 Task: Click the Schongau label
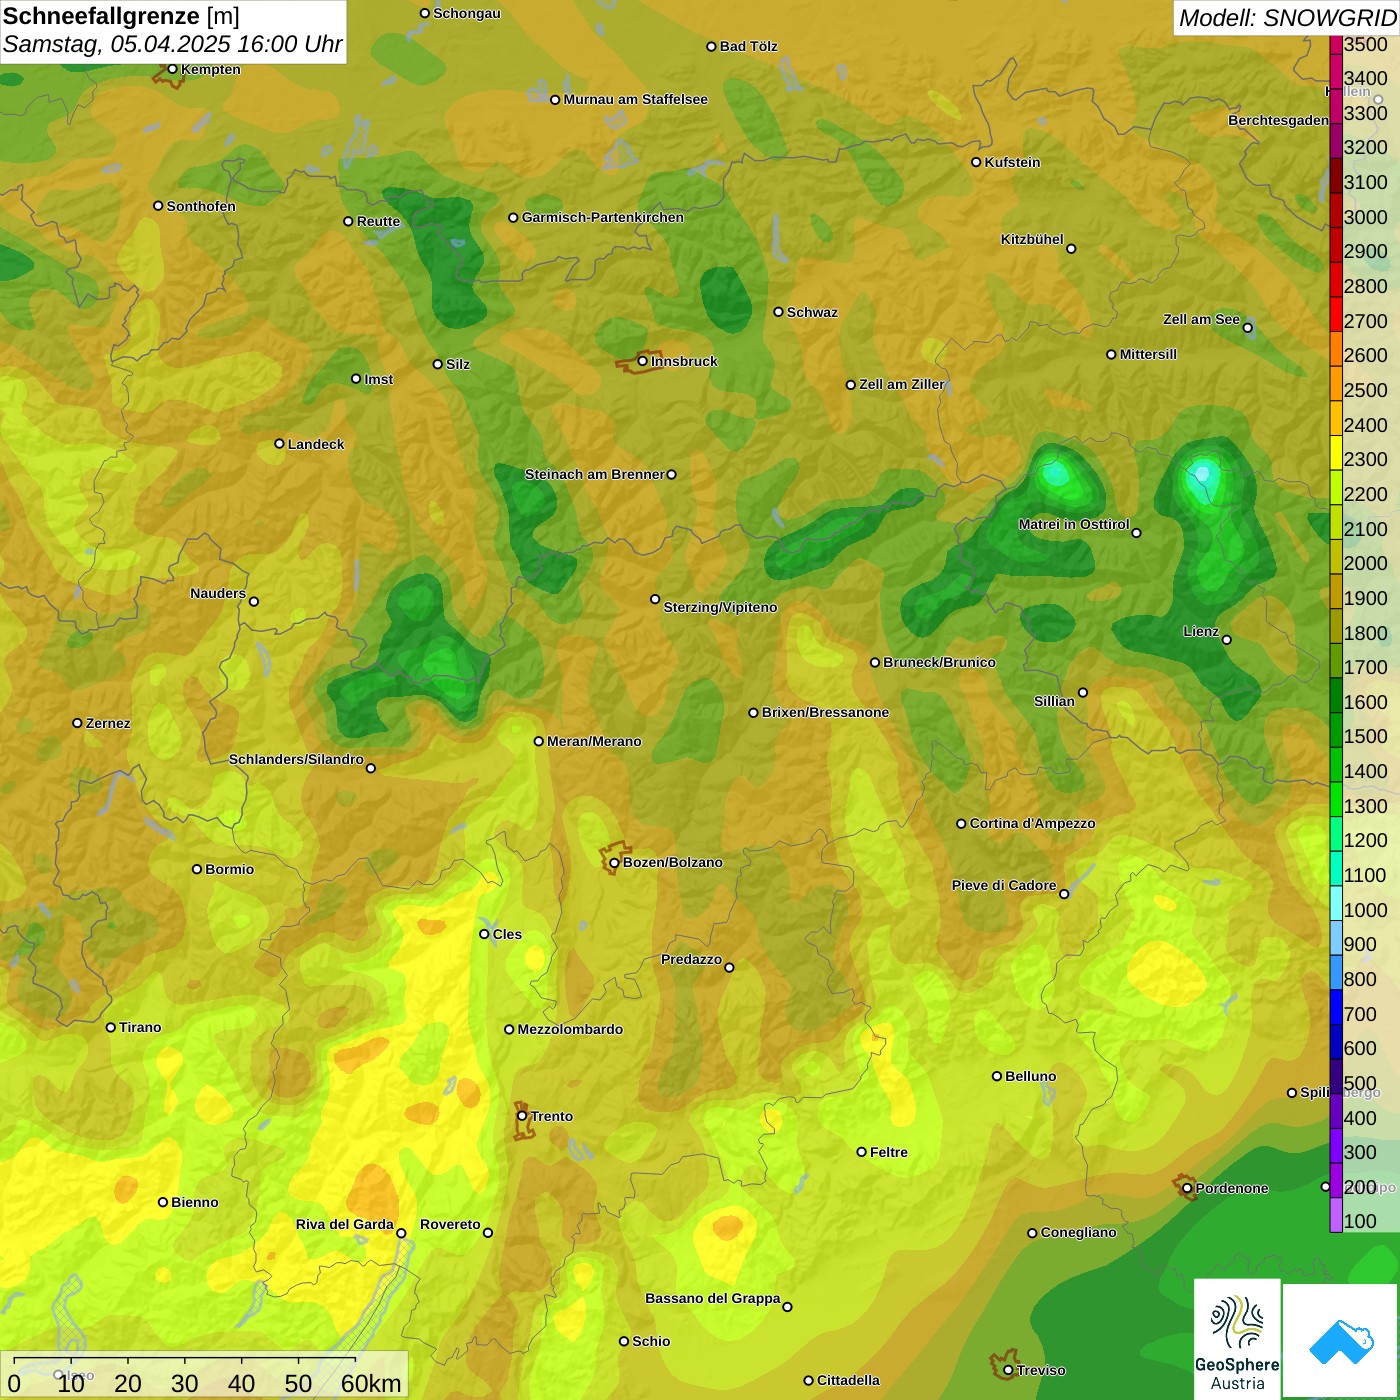pyautogui.click(x=467, y=13)
